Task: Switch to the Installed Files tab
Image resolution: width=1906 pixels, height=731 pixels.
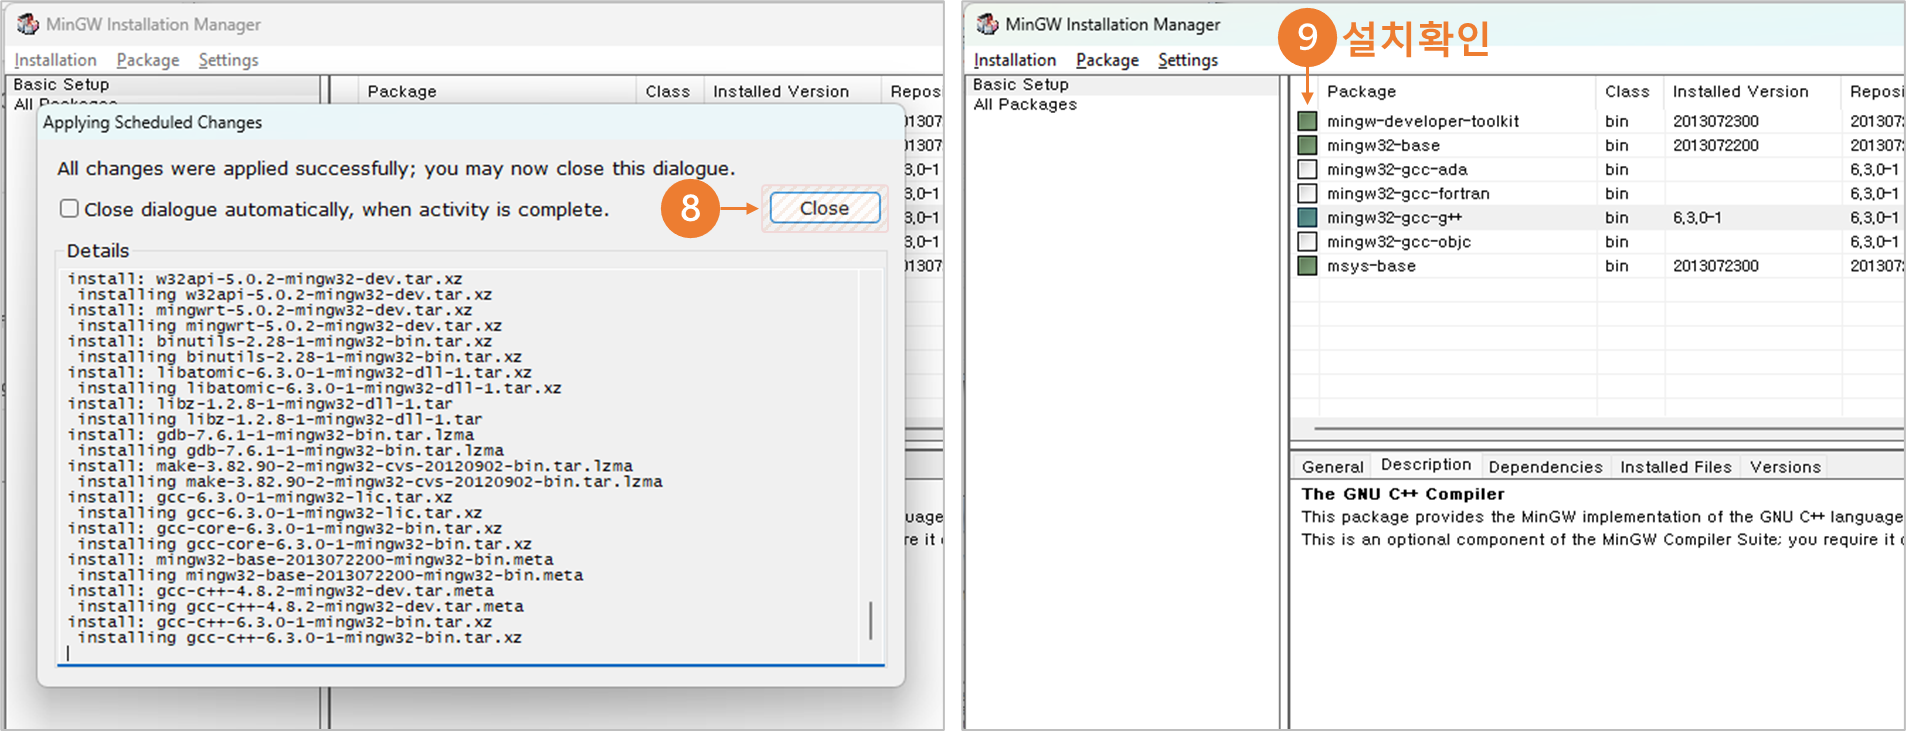Action: pyautogui.click(x=1675, y=467)
